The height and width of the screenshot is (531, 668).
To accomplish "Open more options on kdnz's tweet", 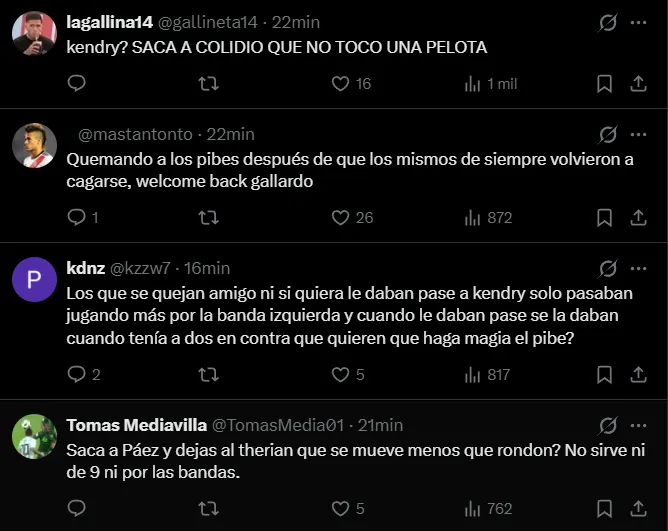I will tap(639, 268).
